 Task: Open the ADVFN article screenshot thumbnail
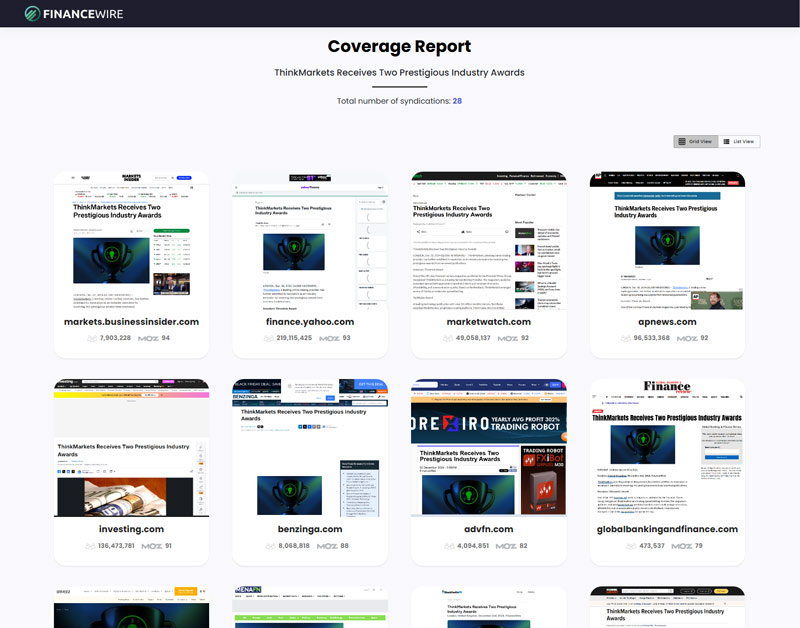(x=489, y=448)
